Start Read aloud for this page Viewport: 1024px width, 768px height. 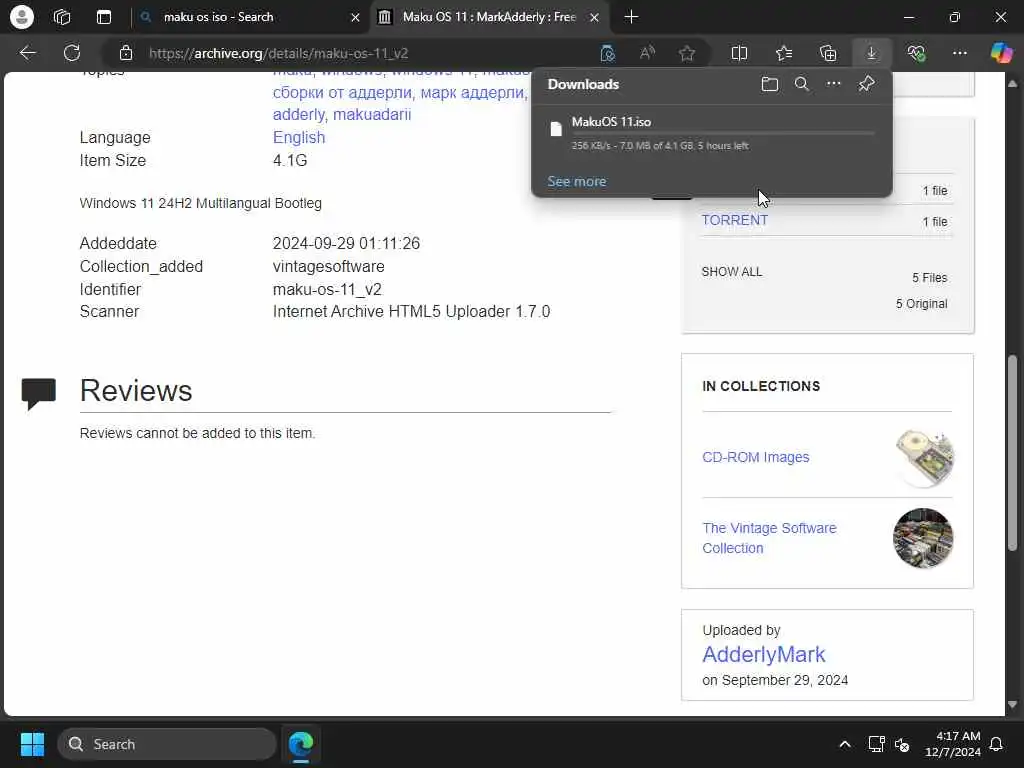647,54
